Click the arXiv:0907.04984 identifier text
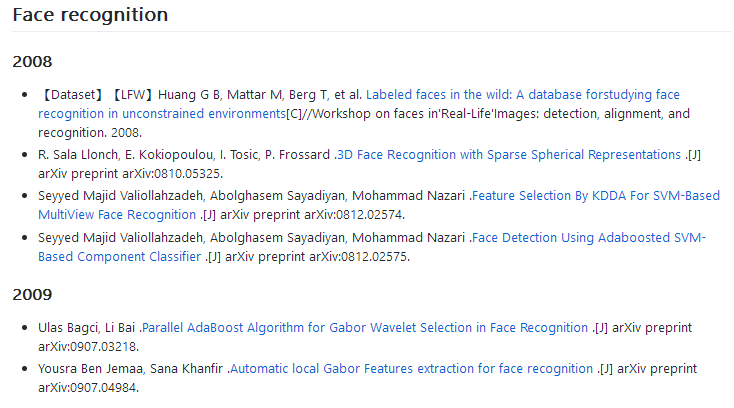The image size is (734, 408). coord(87,388)
